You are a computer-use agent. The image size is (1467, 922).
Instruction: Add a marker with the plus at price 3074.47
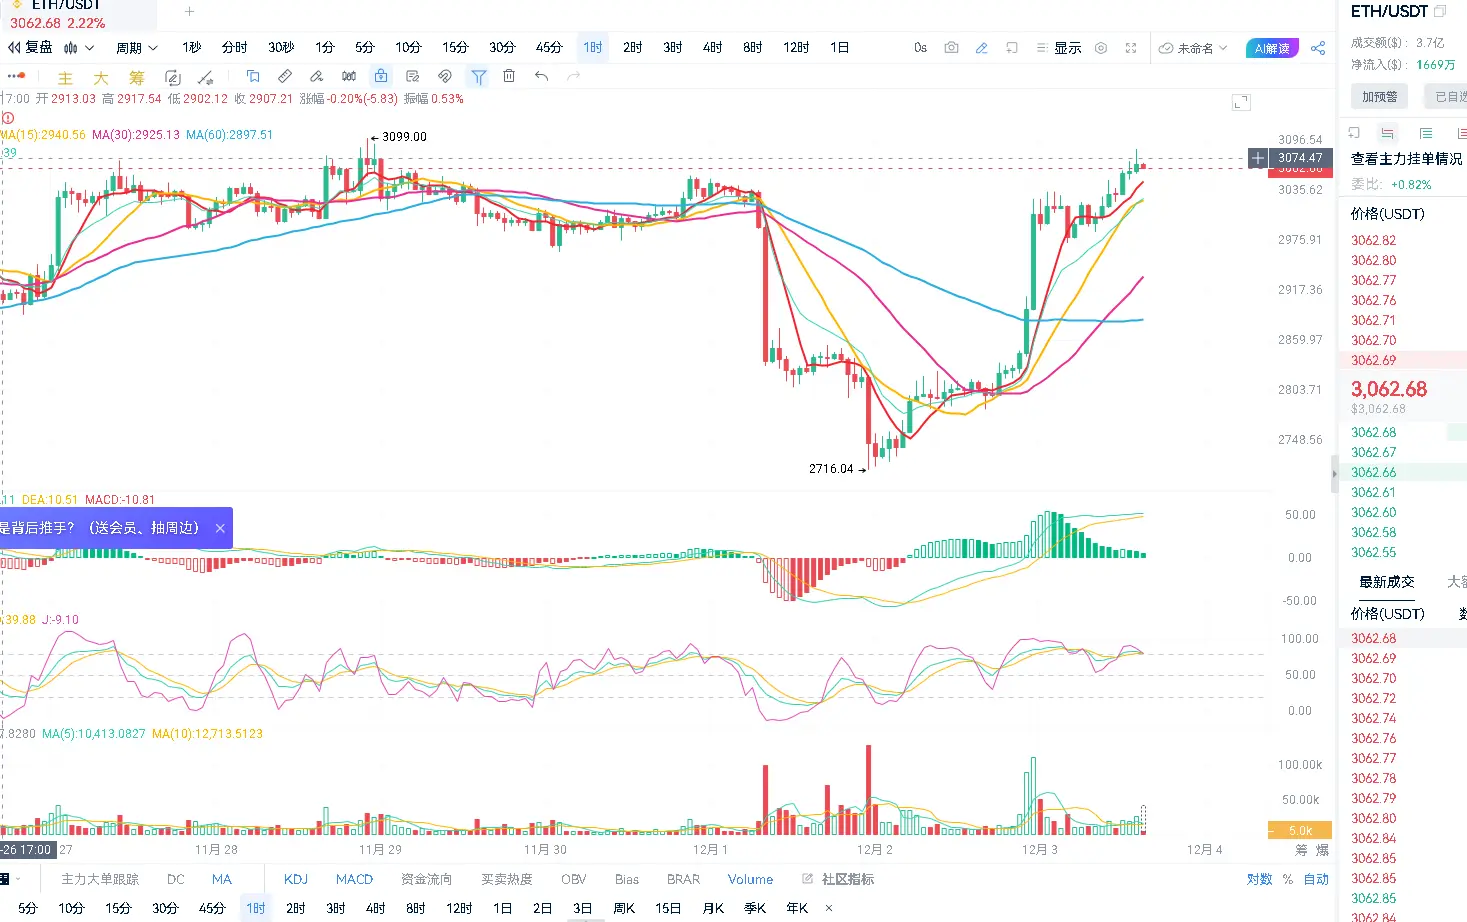(x=1258, y=158)
